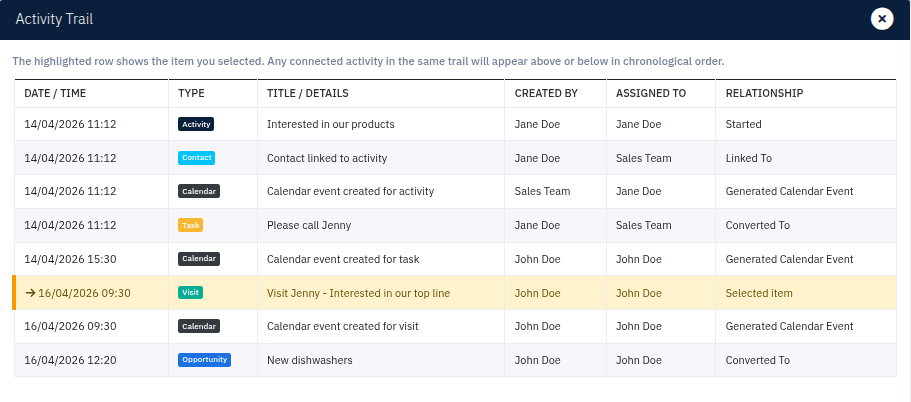This screenshot has height=402, width=911.
Task: Click the Visit type badge
Action: pyautogui.click(x=191, y=293)
